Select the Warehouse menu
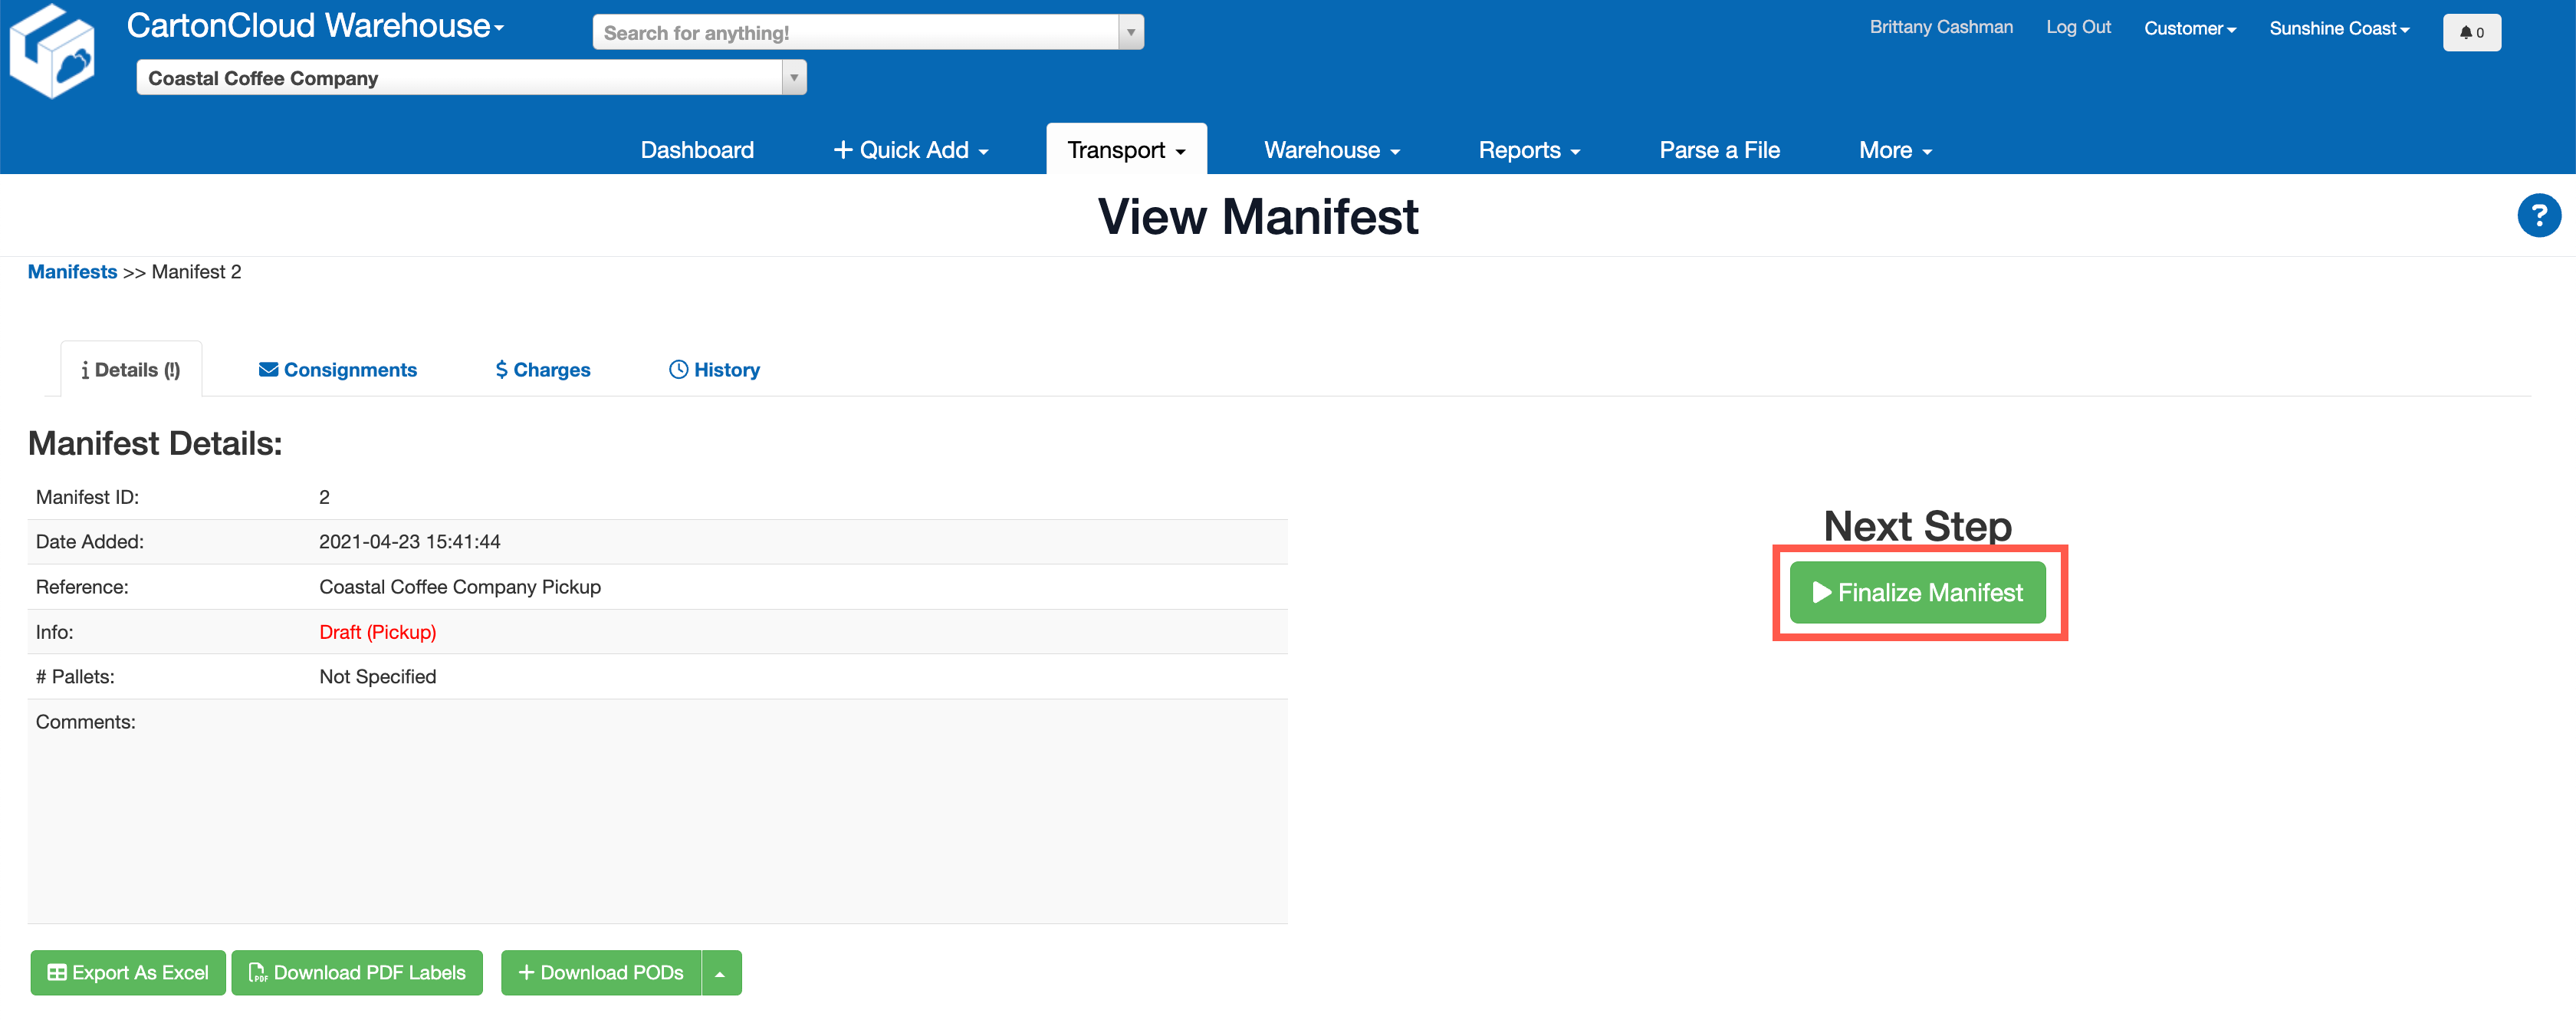 click(x=1331, y=149)
